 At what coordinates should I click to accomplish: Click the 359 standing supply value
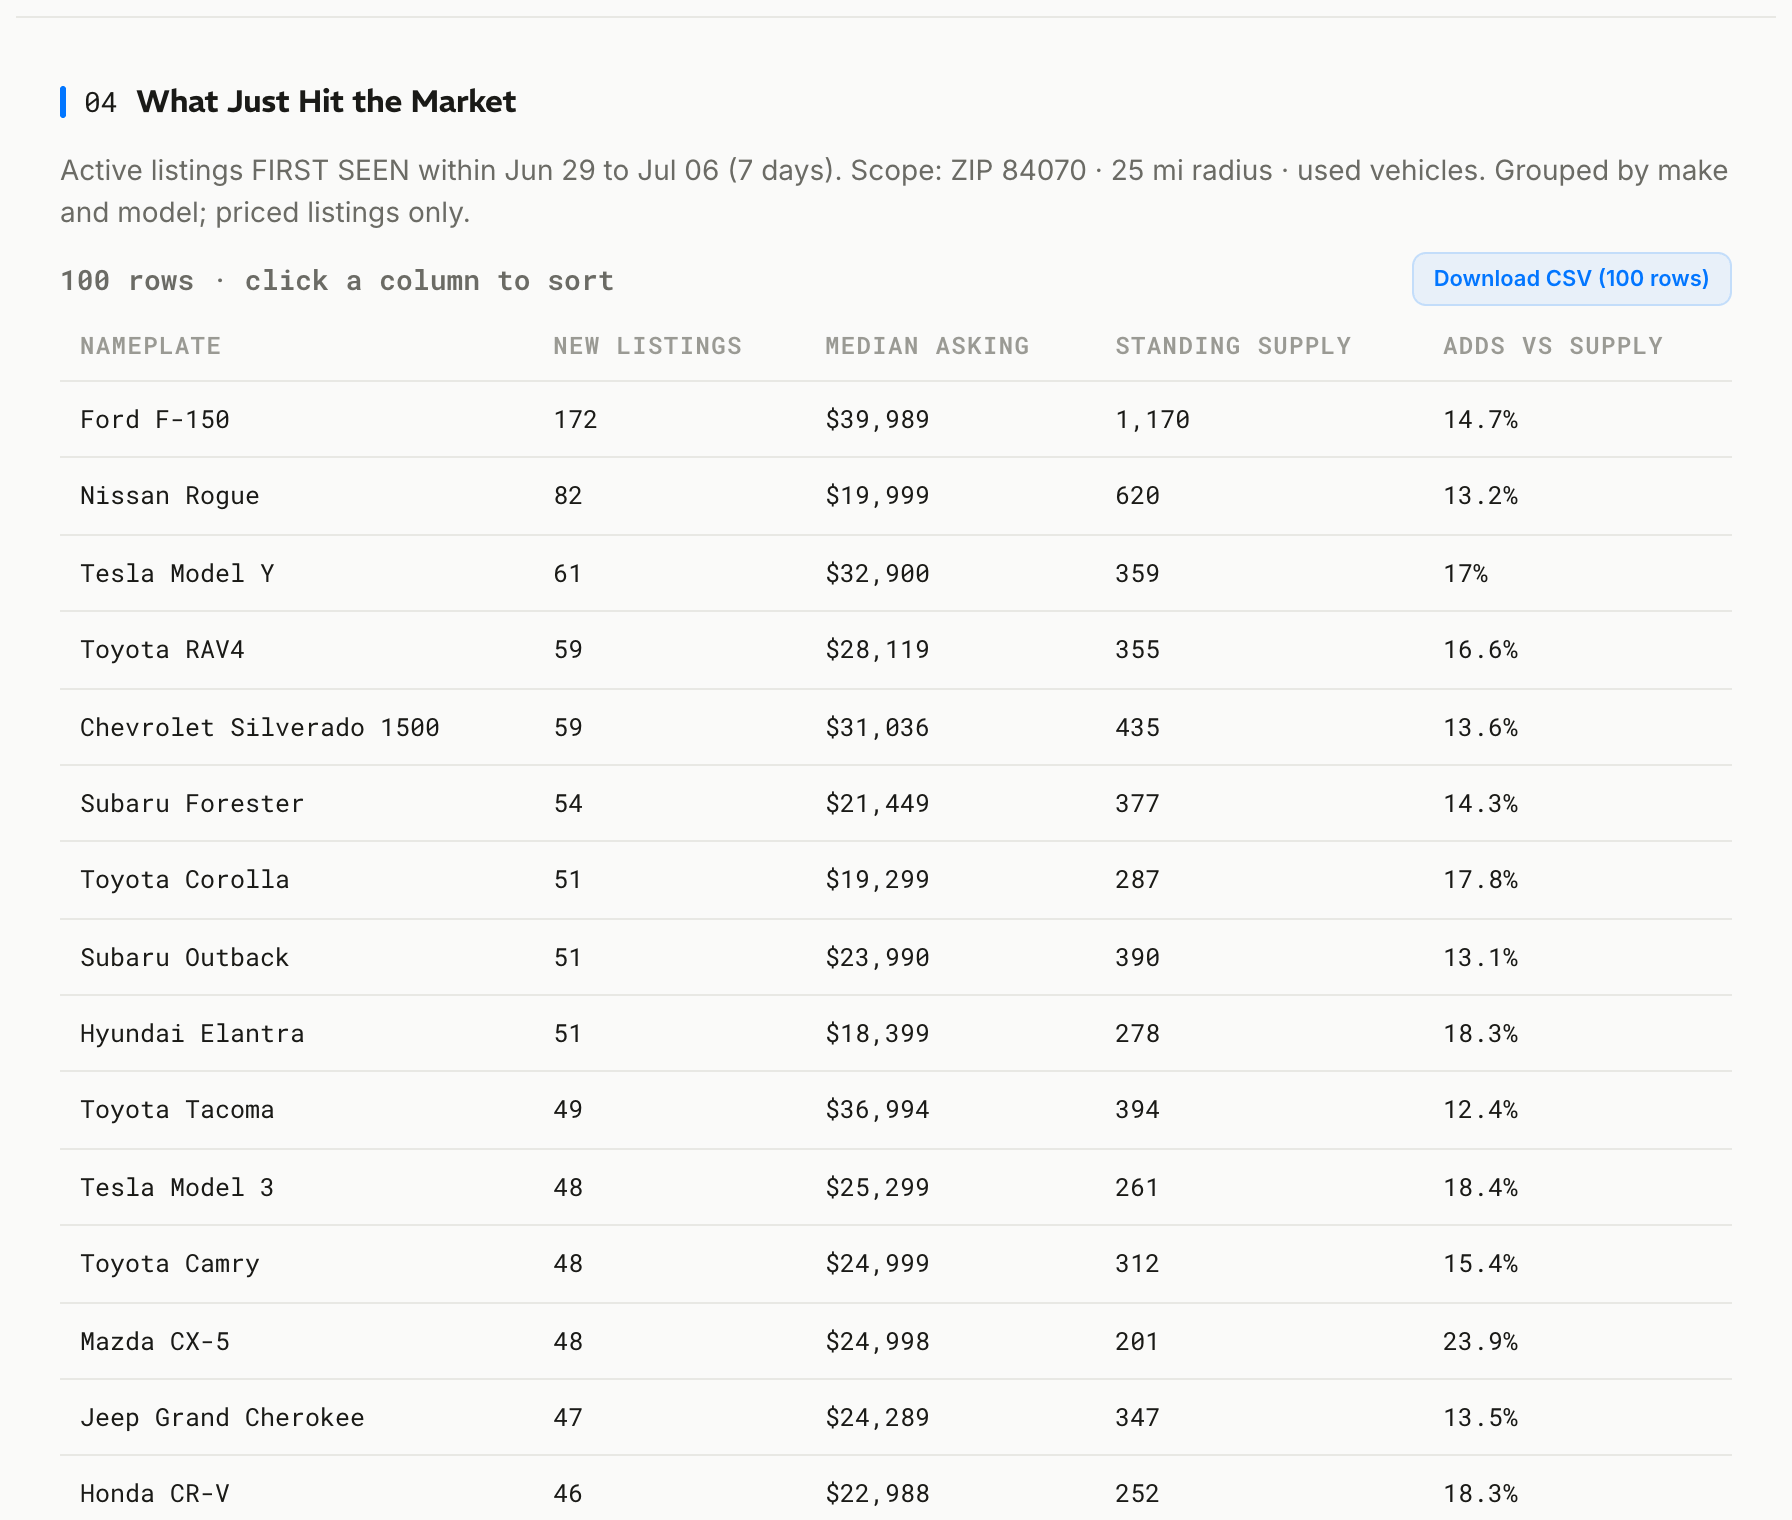[x=1137, y=573]
